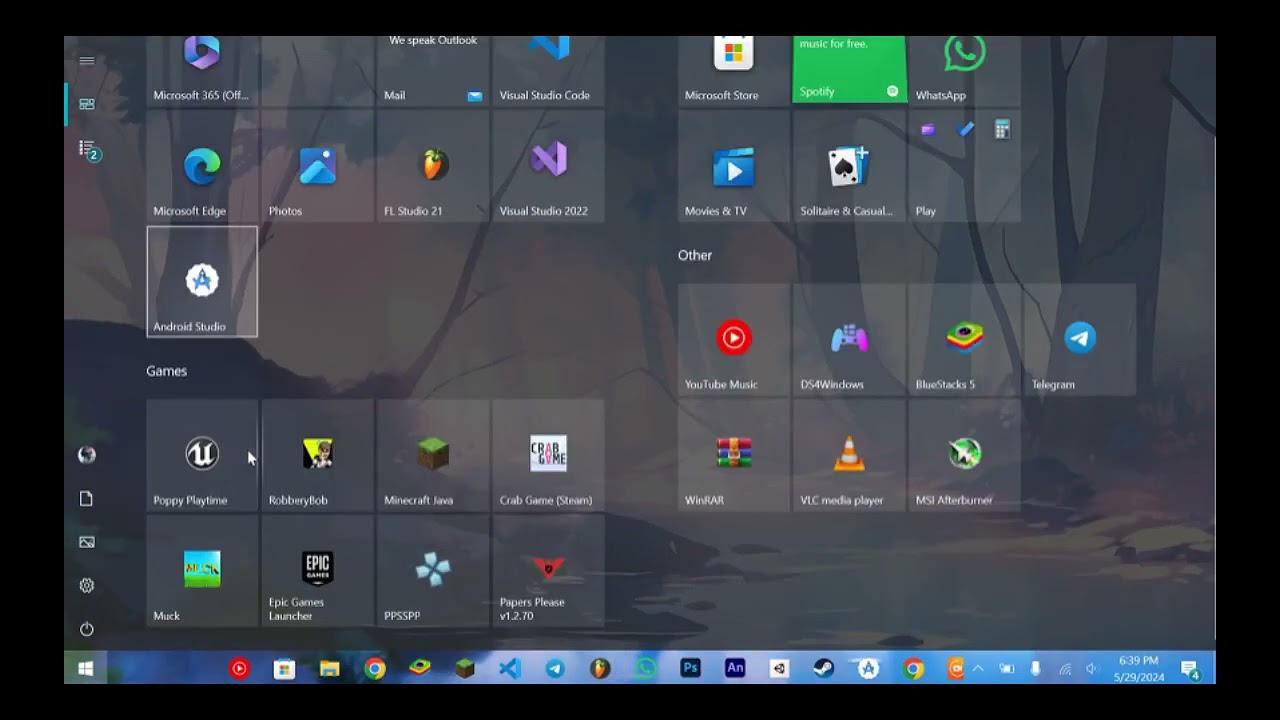Open Telegram from the taskbar

click(555, 669)
